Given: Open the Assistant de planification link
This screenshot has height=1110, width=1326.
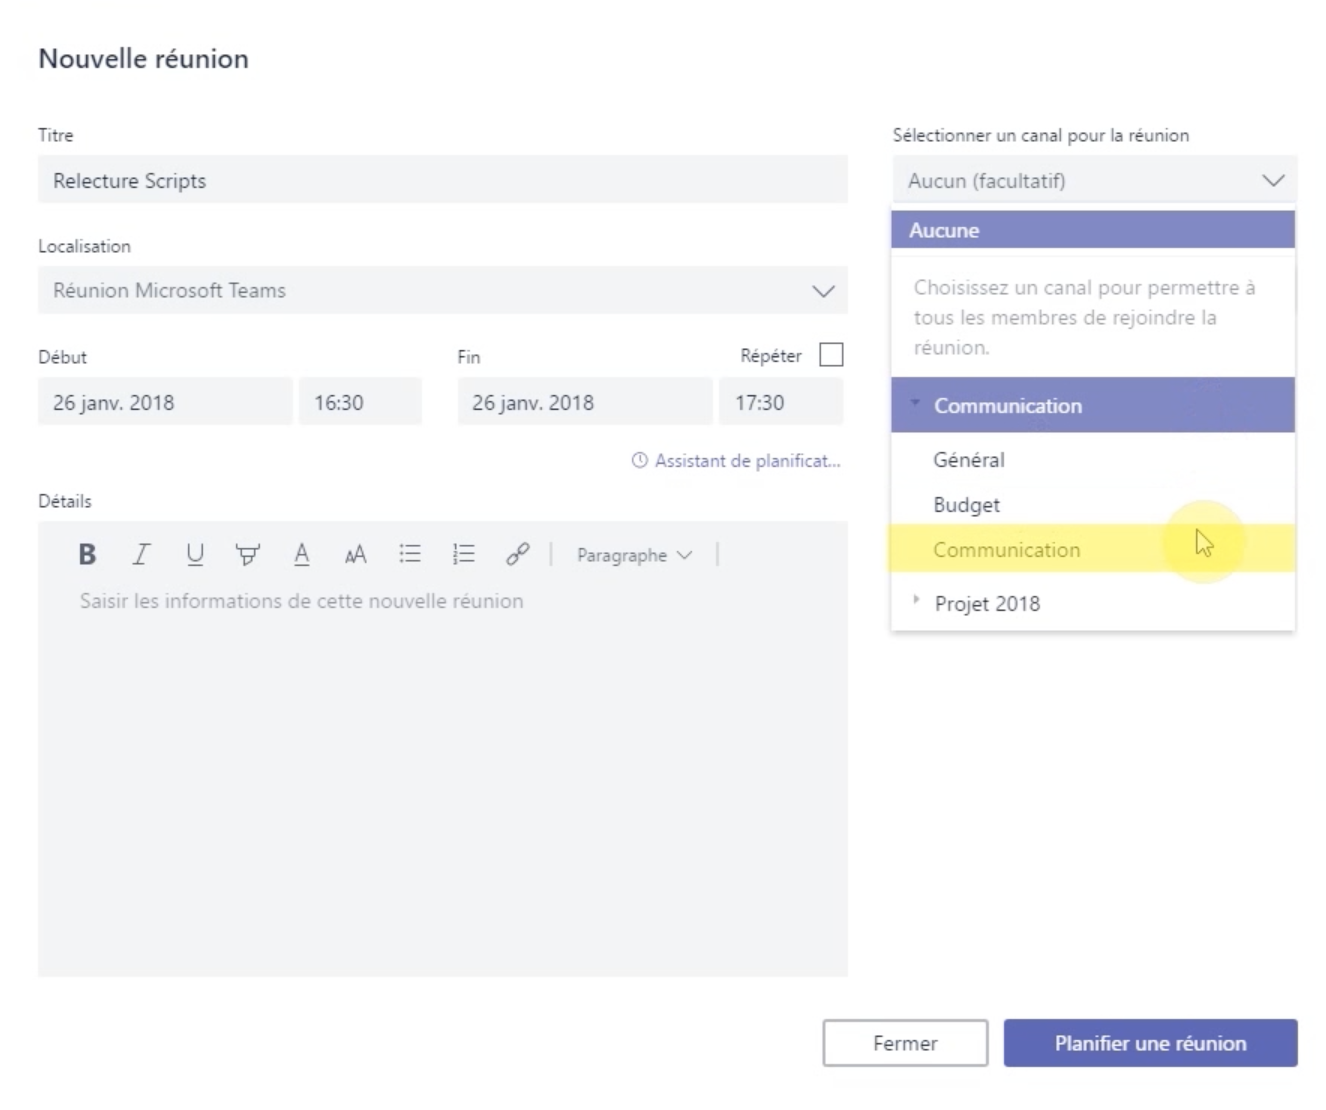Looking at the screenshot, I should click(x=747, y=461).
